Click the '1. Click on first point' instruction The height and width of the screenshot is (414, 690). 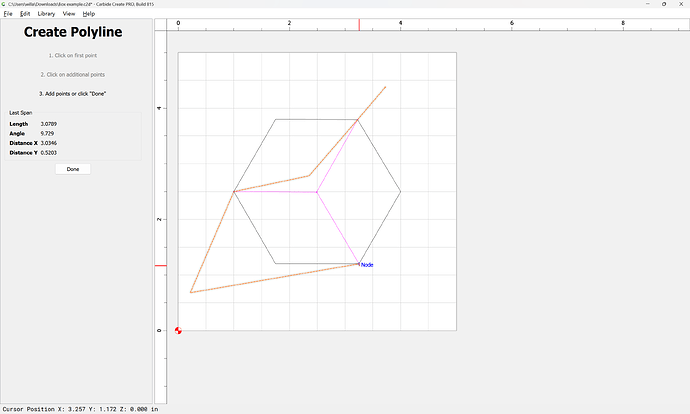coord(73,55)
